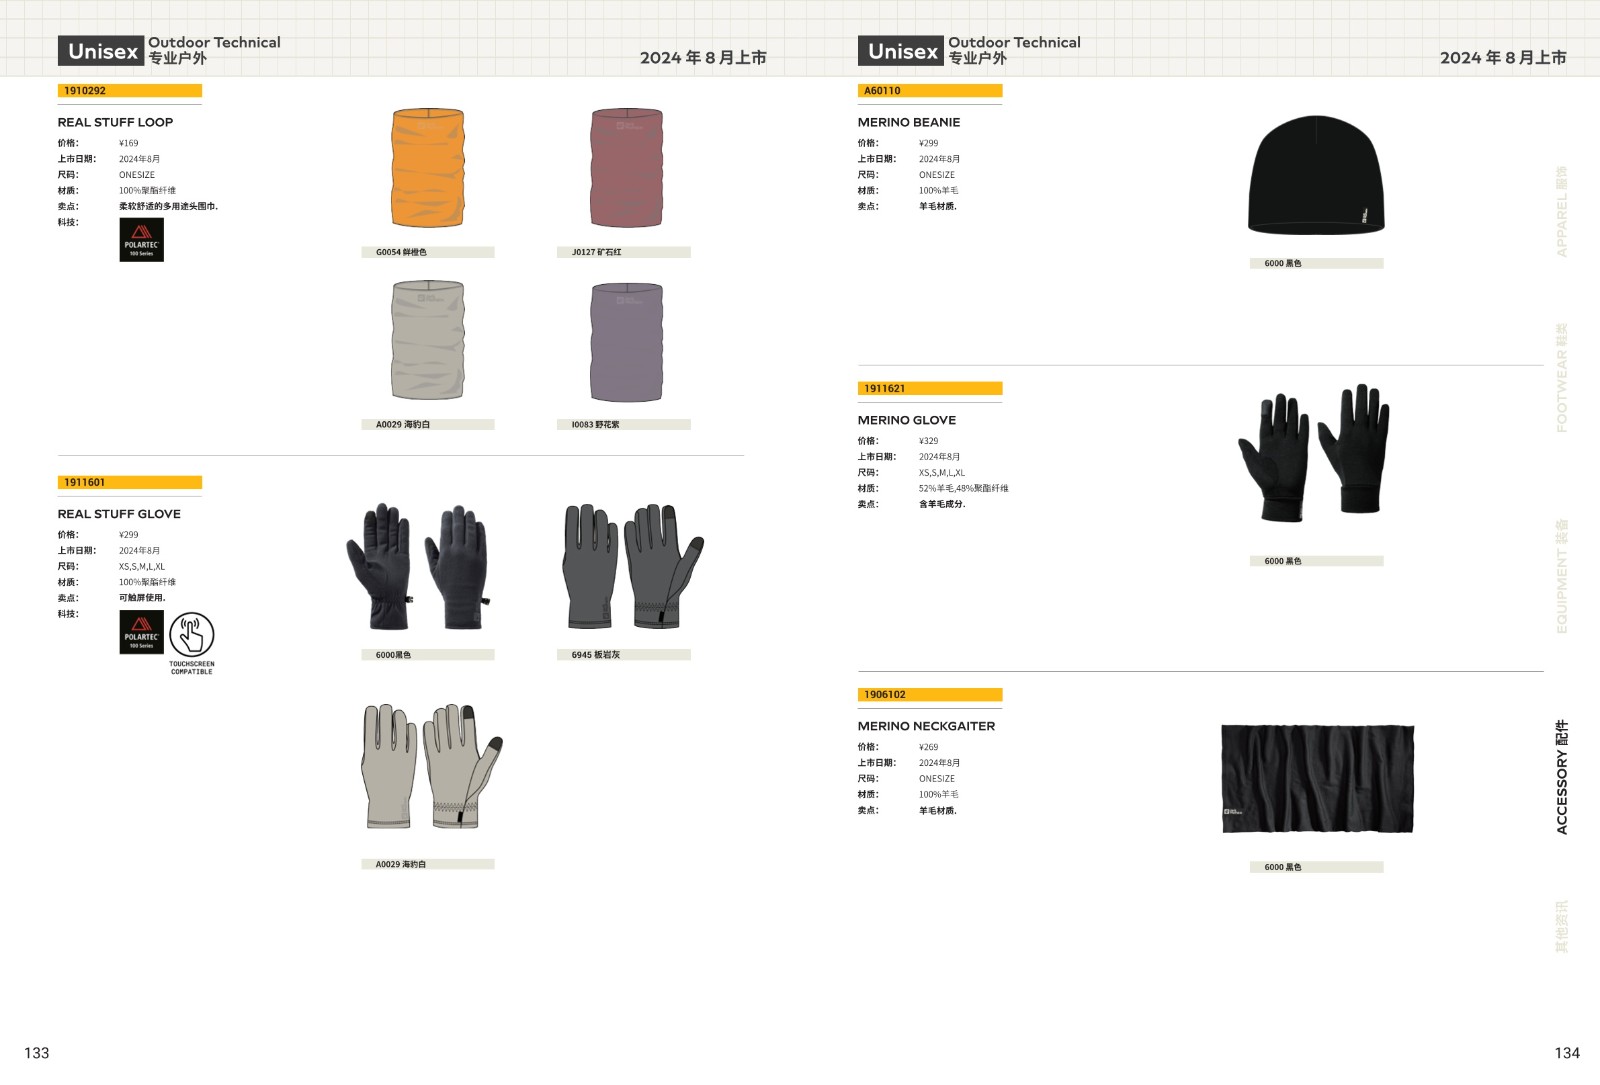This screenshot has height=1085, width=1600.
Task: Switch to the APPAREL side tab
Action: (1562, 212)
